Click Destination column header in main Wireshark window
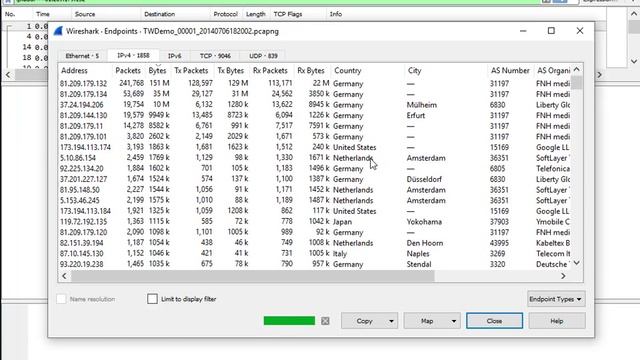This screenshot has height=360, width=640. pos(159,14)
